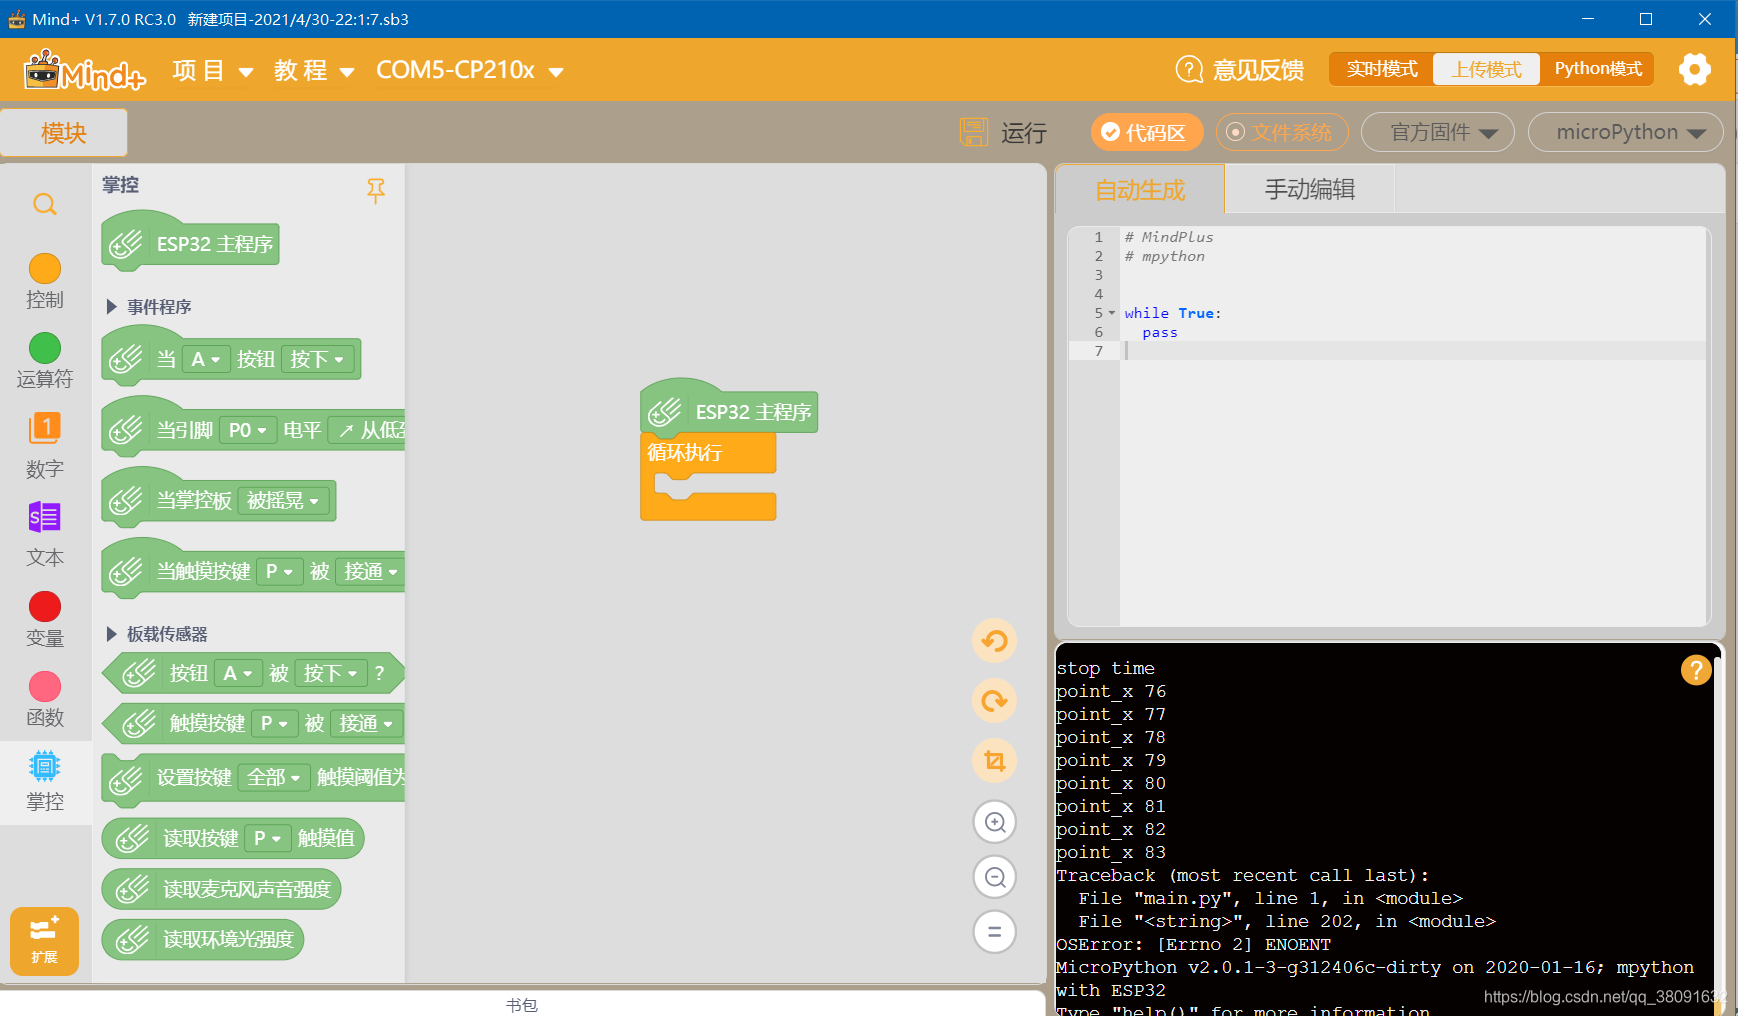Select the 函数 pink category circle
The width and height of the screenshot is (1738, 1016).
tap(45, 686)
